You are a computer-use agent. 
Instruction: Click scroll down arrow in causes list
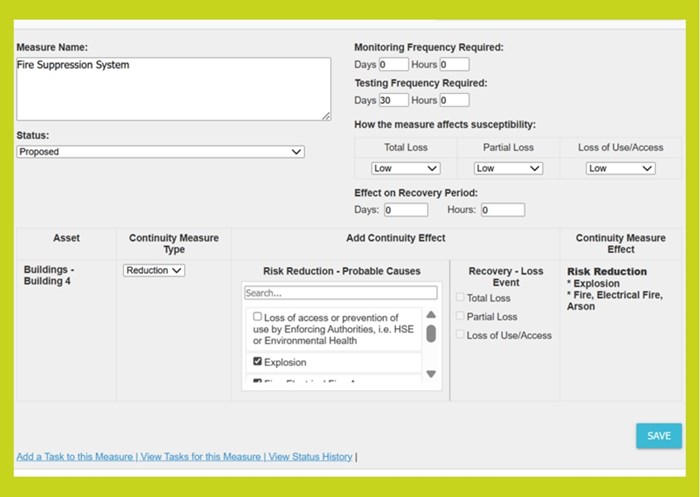431,374
